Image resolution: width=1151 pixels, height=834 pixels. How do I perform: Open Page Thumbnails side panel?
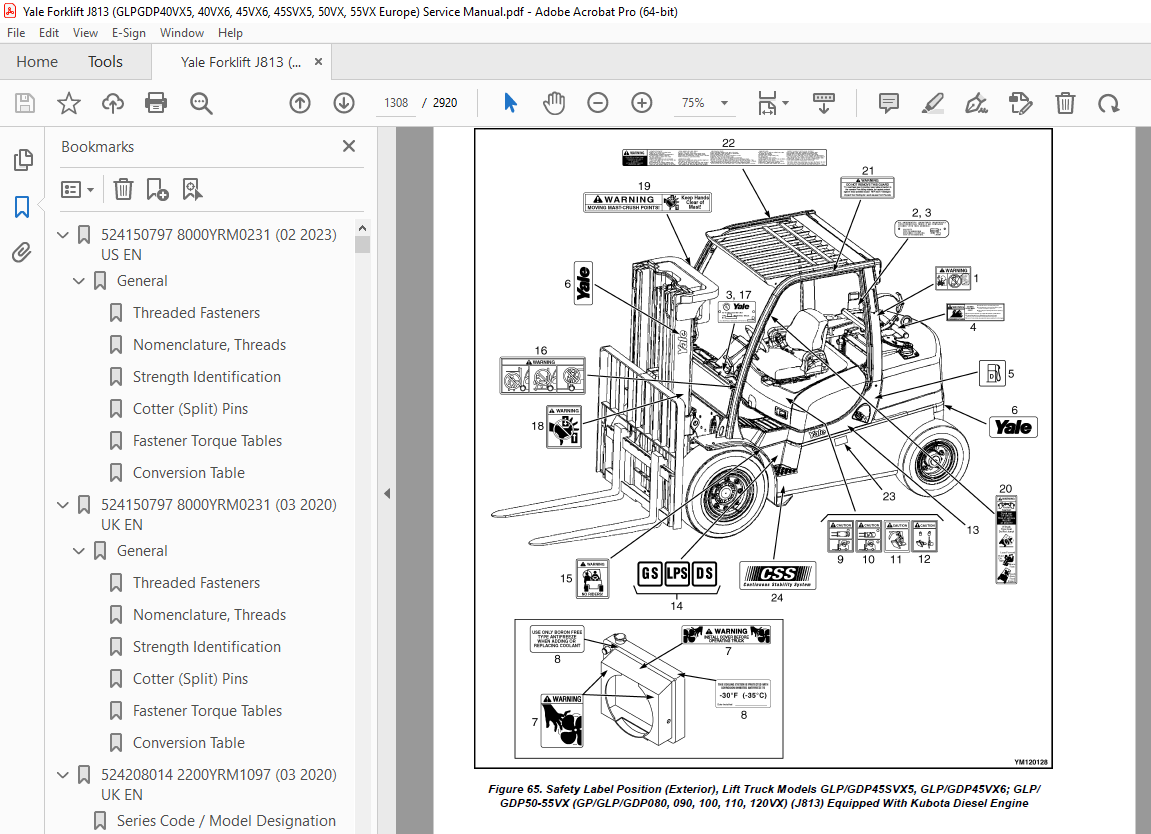(x=23, y=159)
